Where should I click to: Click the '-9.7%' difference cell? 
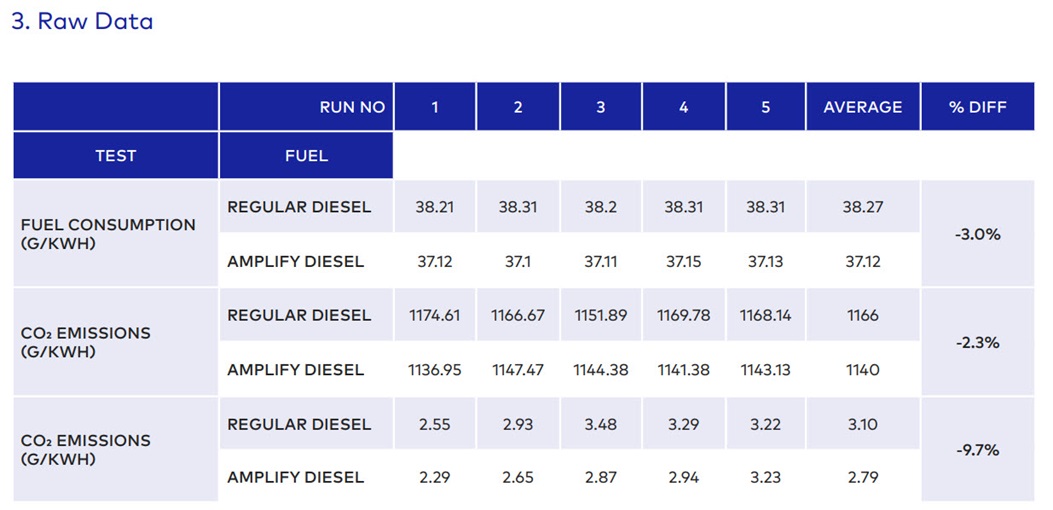(978, 450)
